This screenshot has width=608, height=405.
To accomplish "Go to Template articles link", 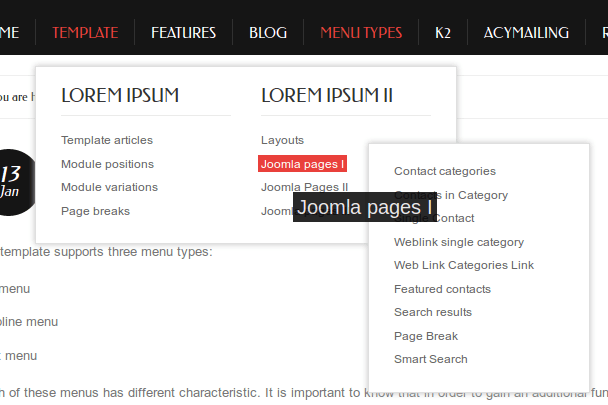I will click(107, 140).
